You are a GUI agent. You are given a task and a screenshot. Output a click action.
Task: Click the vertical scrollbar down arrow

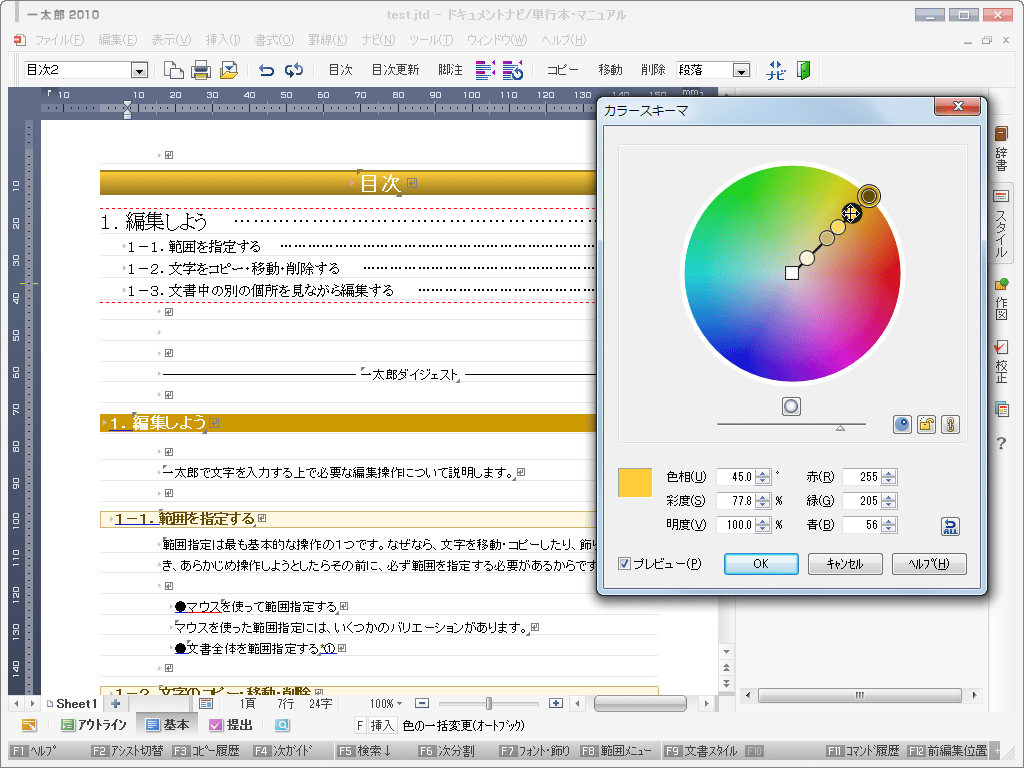[726, 651]
